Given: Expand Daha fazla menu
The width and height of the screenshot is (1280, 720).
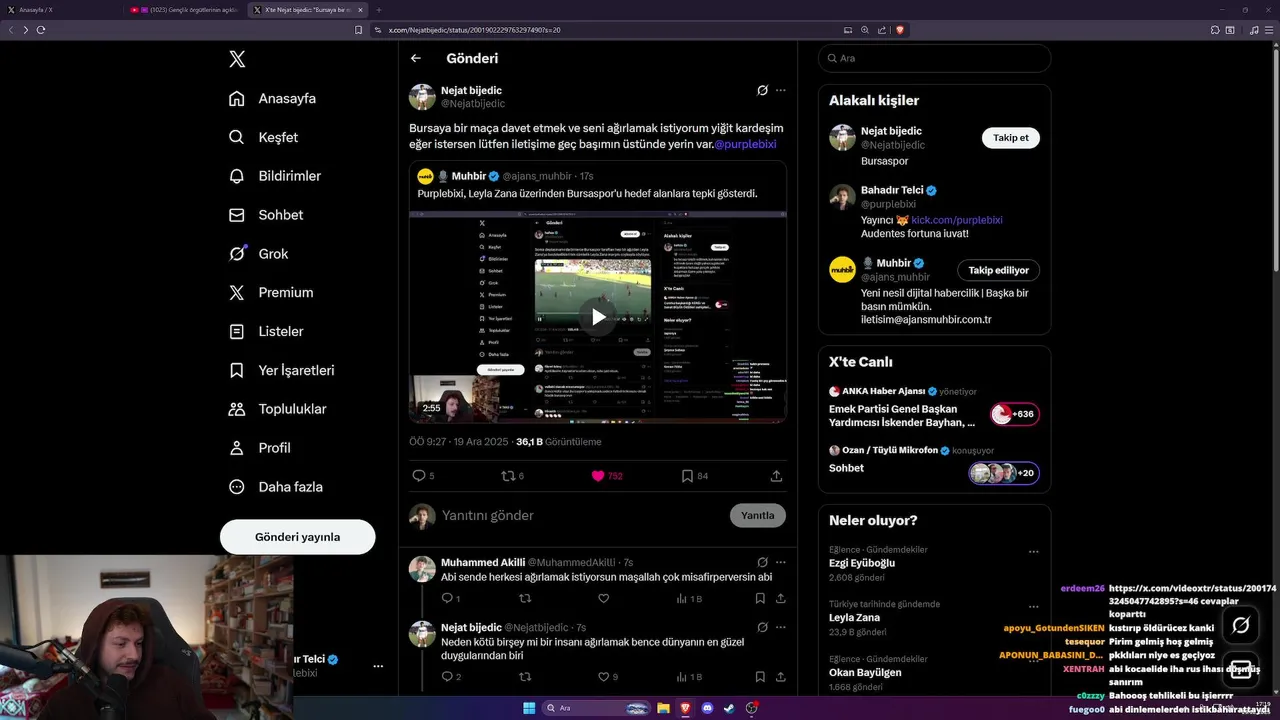Looking at the screenshot, I should 275,487.
